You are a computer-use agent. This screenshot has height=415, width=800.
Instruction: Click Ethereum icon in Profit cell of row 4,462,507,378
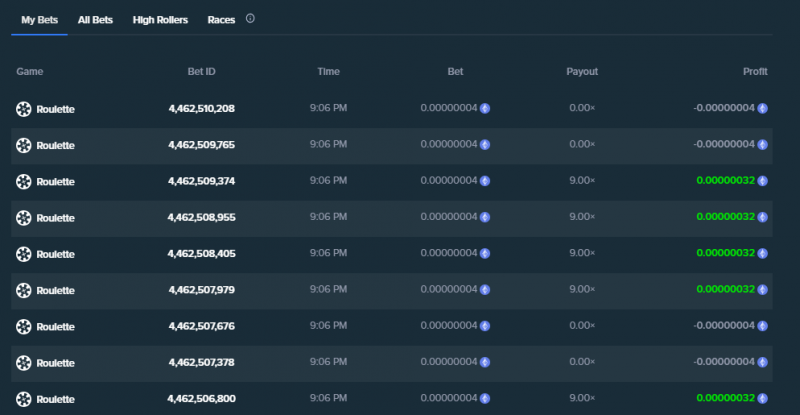[x=762, y=362]
